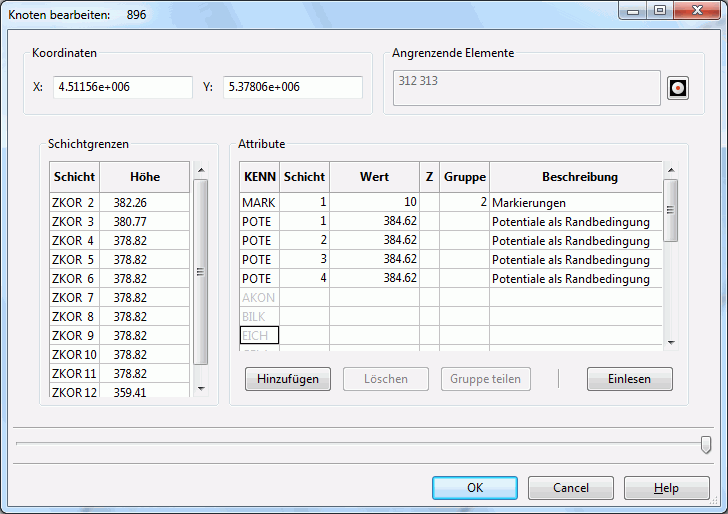The height and width of the screenshot is (514, 728).
Task: Select the MARK attribute row
Action: [x=258, y=203]
